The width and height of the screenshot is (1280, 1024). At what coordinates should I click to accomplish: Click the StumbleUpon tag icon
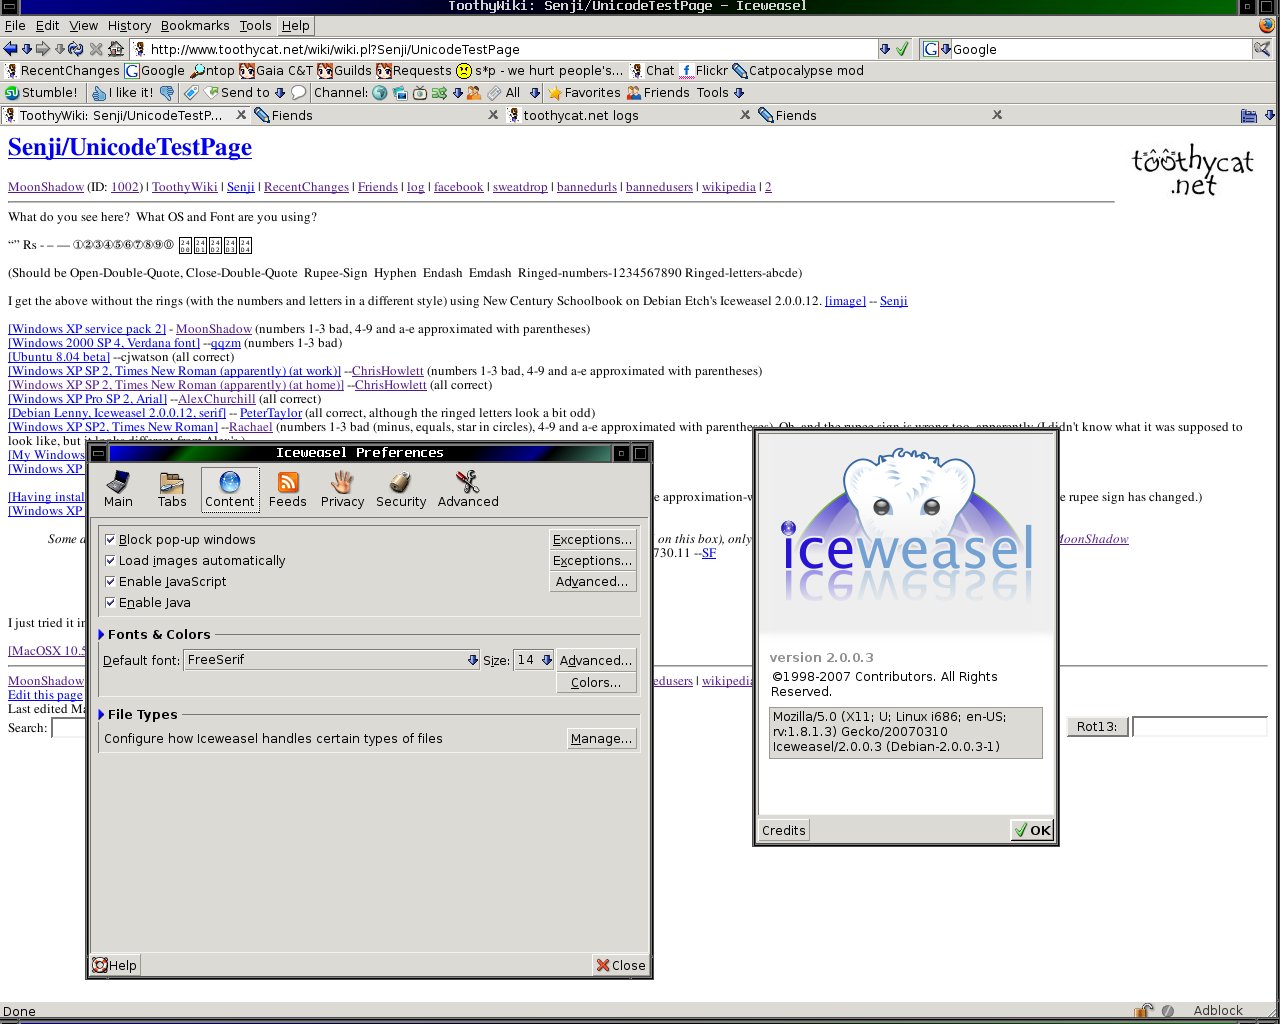click(191, 93)
